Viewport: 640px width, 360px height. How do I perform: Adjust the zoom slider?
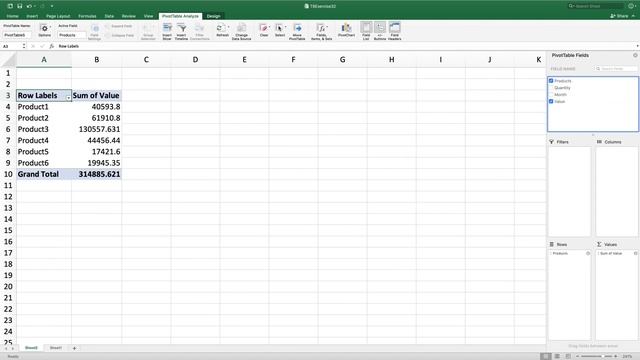[597, 356]
